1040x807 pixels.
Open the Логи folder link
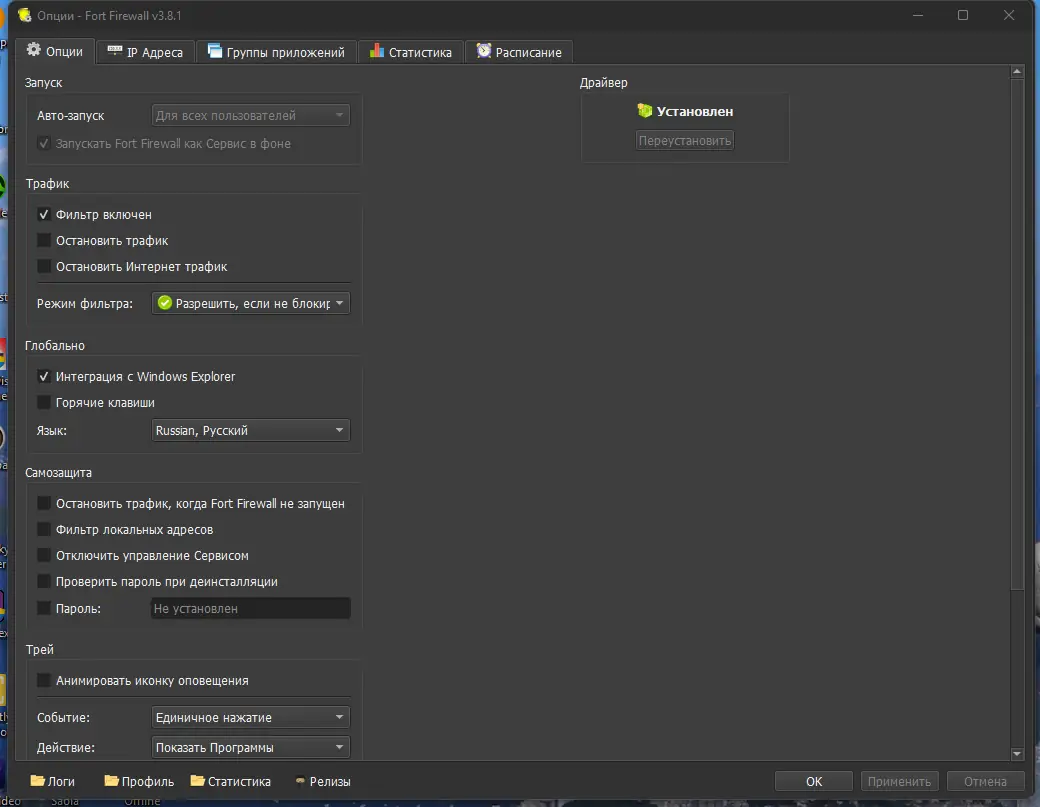click(52, 781)
